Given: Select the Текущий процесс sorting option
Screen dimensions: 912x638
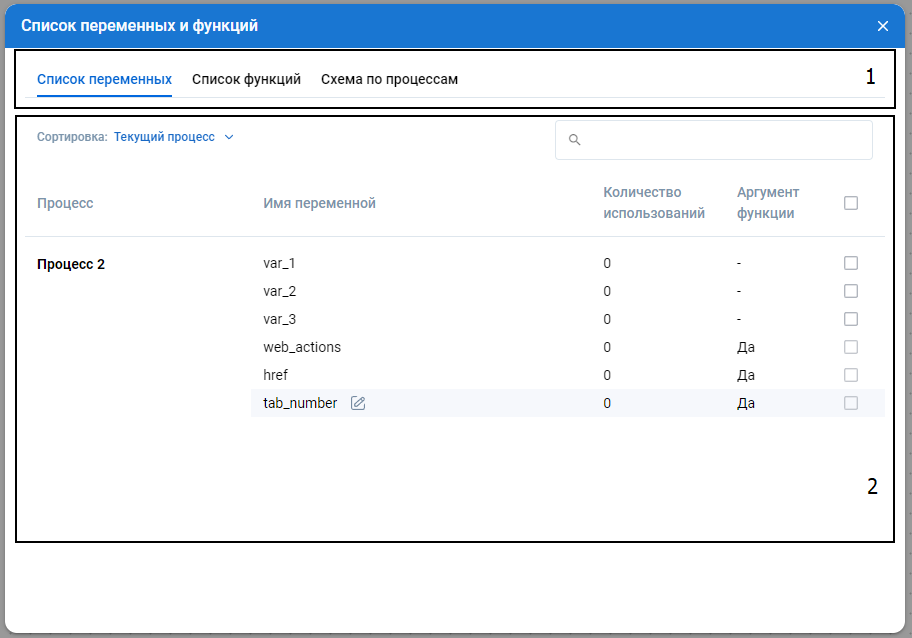Looking at the screenshot, I should coord(164,137).
